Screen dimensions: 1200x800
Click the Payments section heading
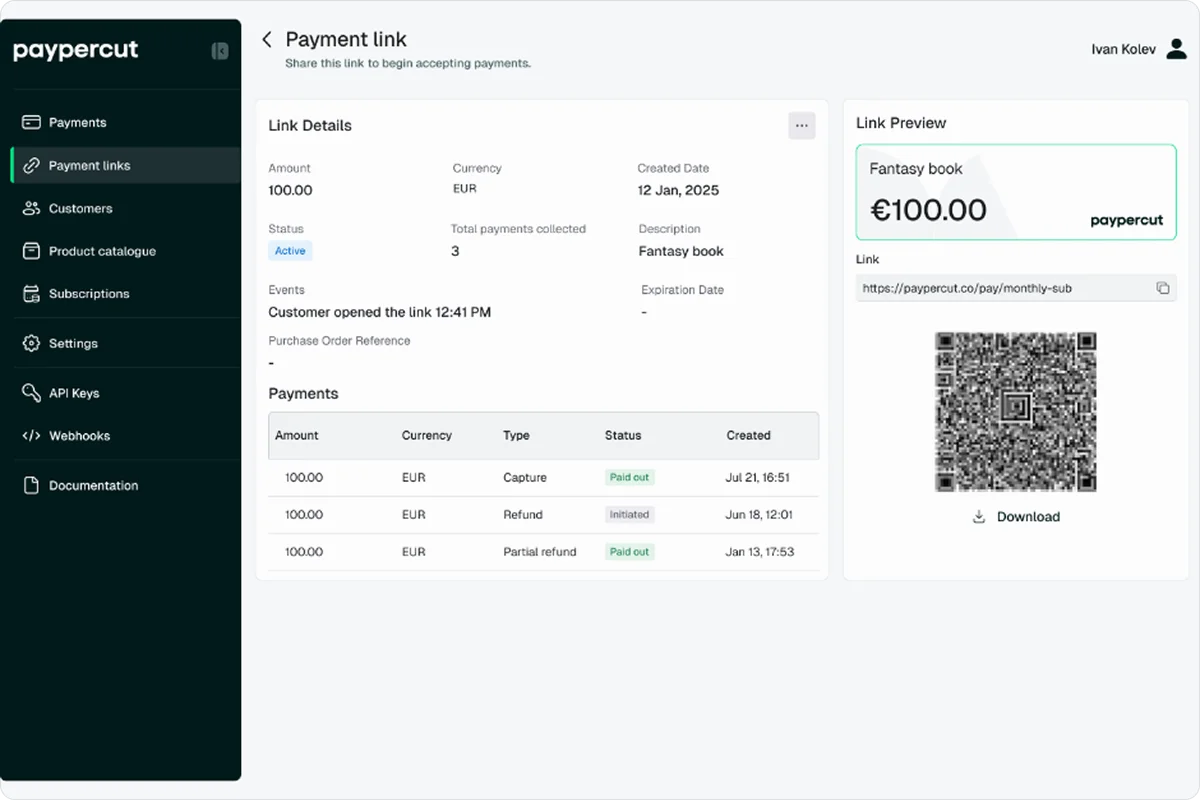point(303,393)
